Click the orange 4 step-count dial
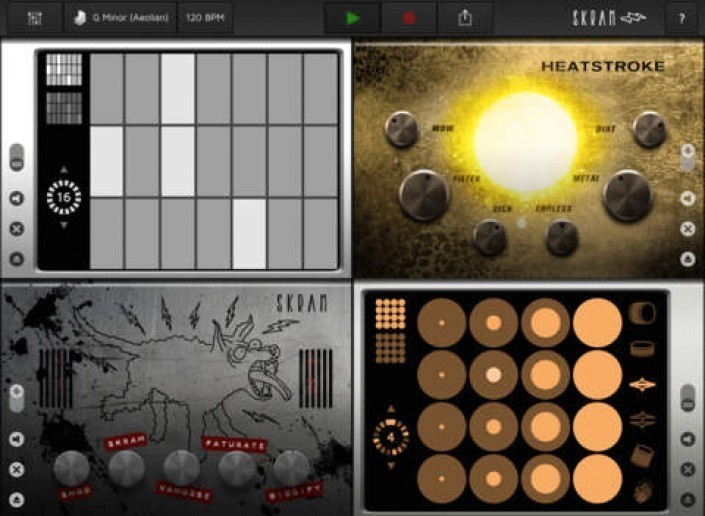This screenshot has height=516, width=705. (391, 436)
